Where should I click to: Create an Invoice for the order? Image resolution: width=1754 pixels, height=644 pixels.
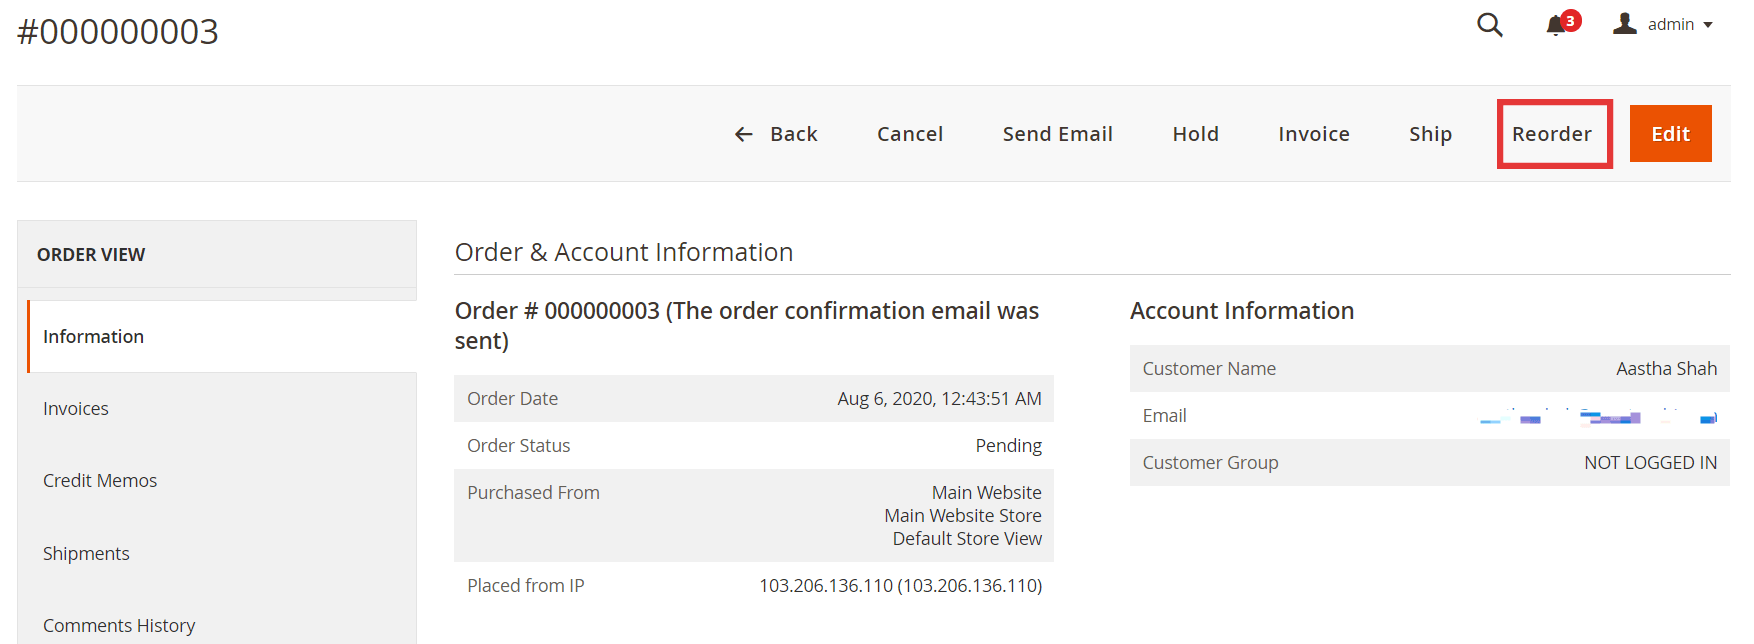1313,133
